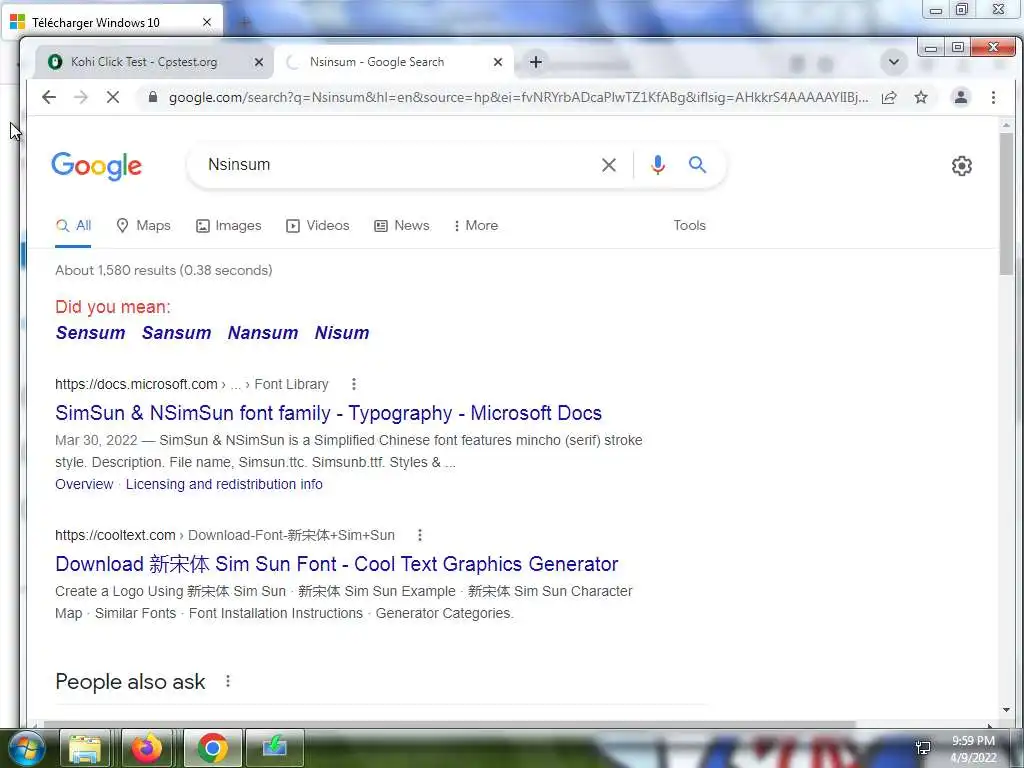This screenshot has height=768, width=1024.
Task: Open the Chrome profile avatar
Action: [961, 97]
